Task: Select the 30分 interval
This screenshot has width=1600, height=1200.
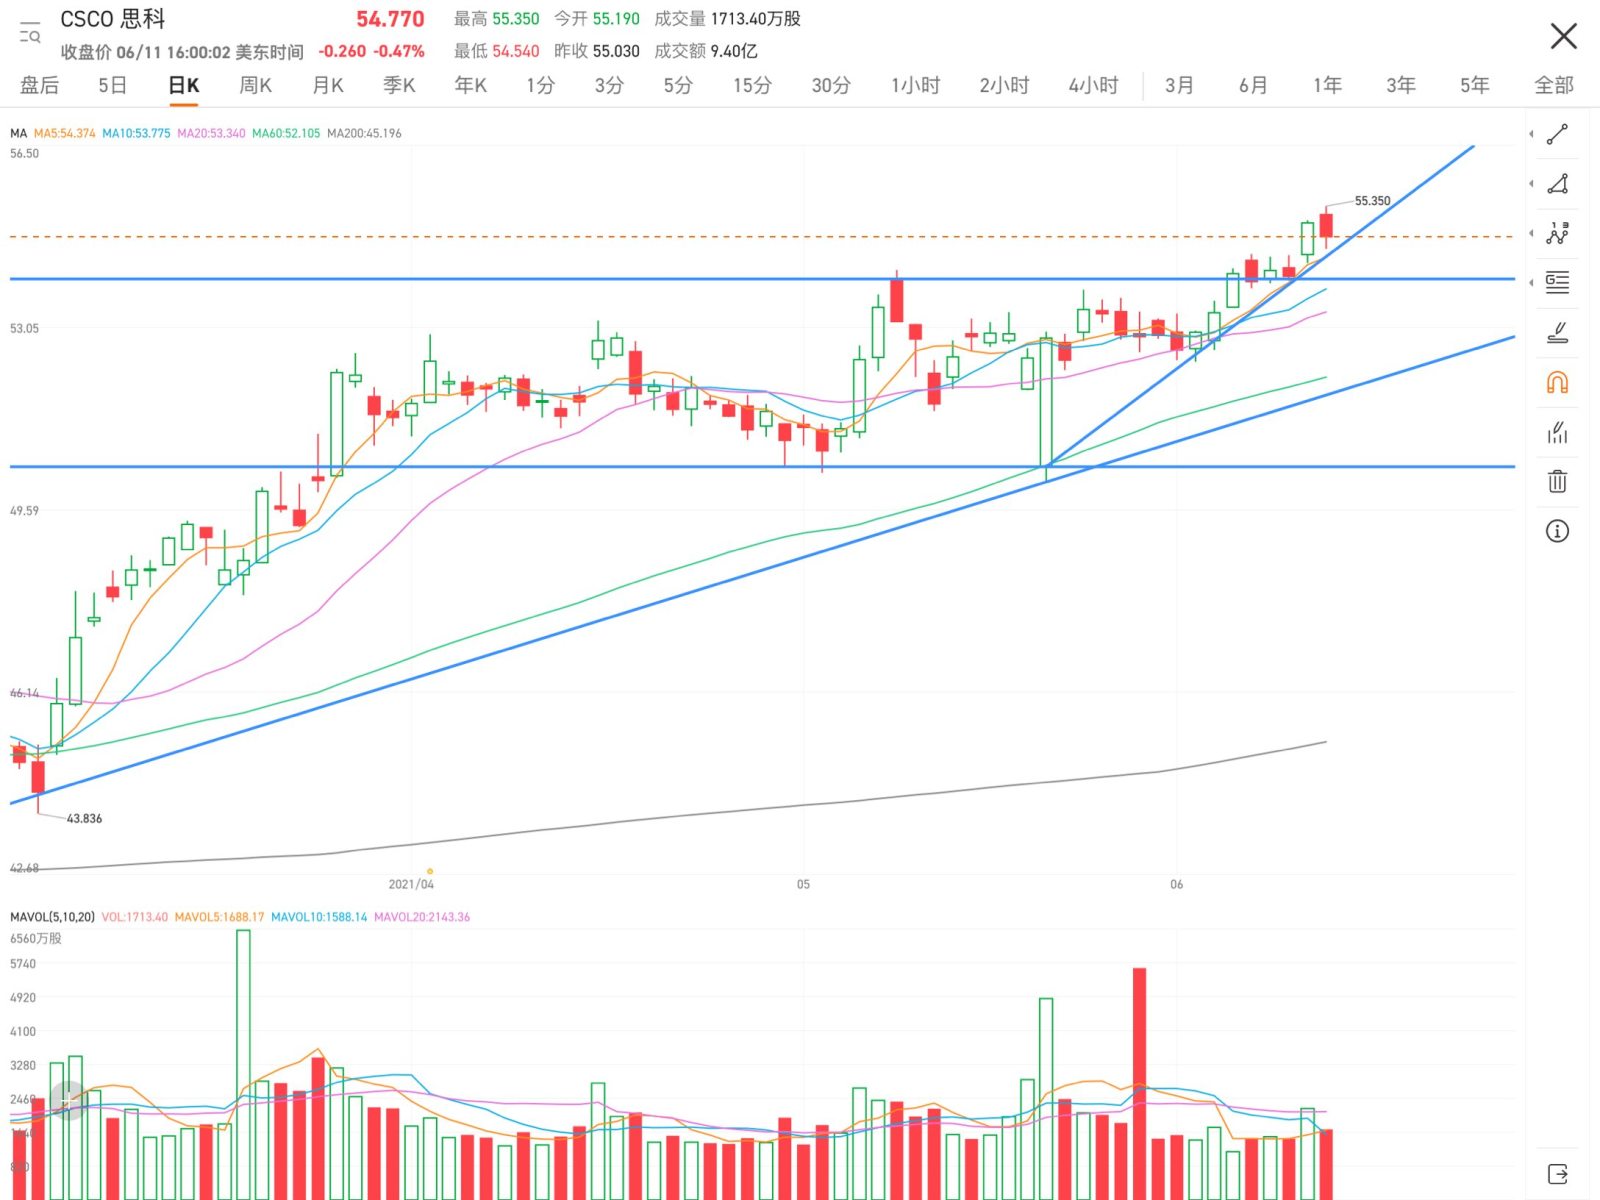Action: (831, 85)
